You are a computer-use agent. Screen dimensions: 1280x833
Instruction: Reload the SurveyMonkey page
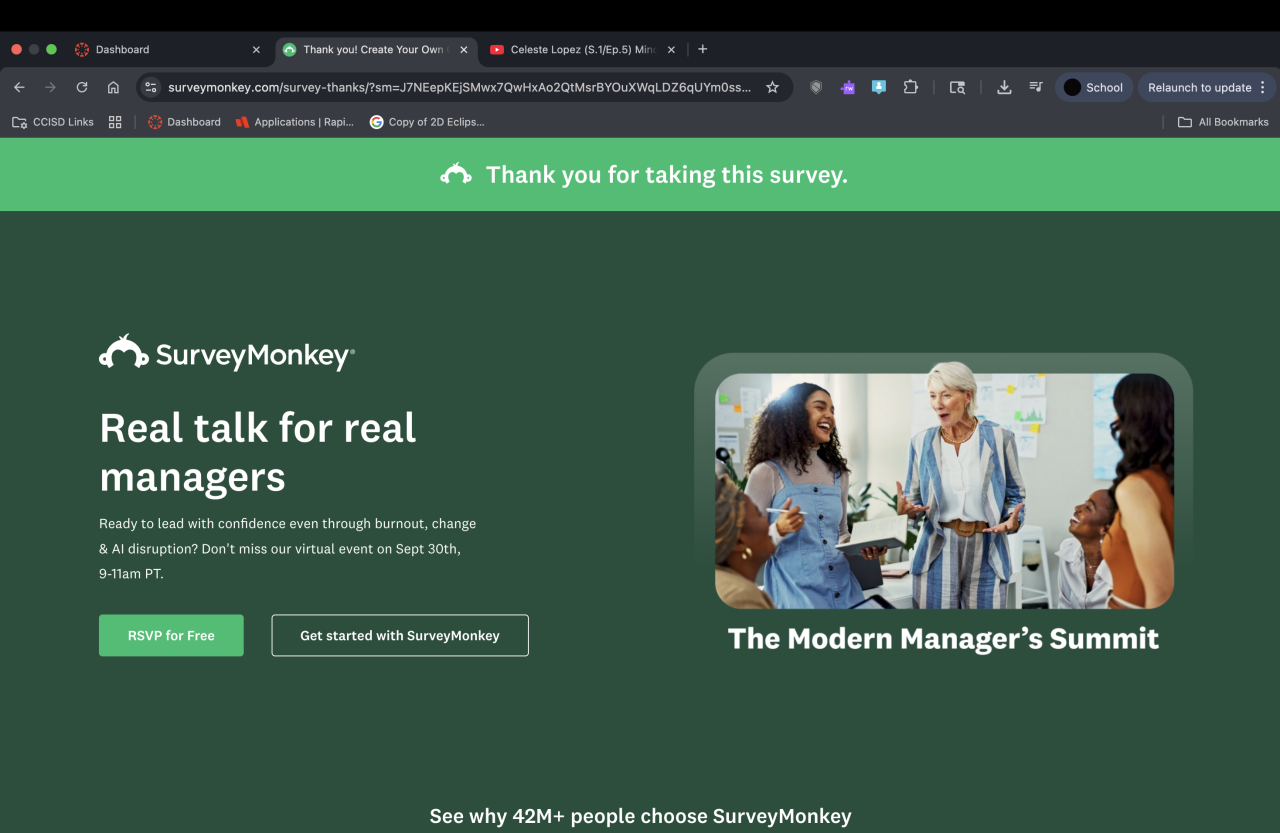point(82,87)
